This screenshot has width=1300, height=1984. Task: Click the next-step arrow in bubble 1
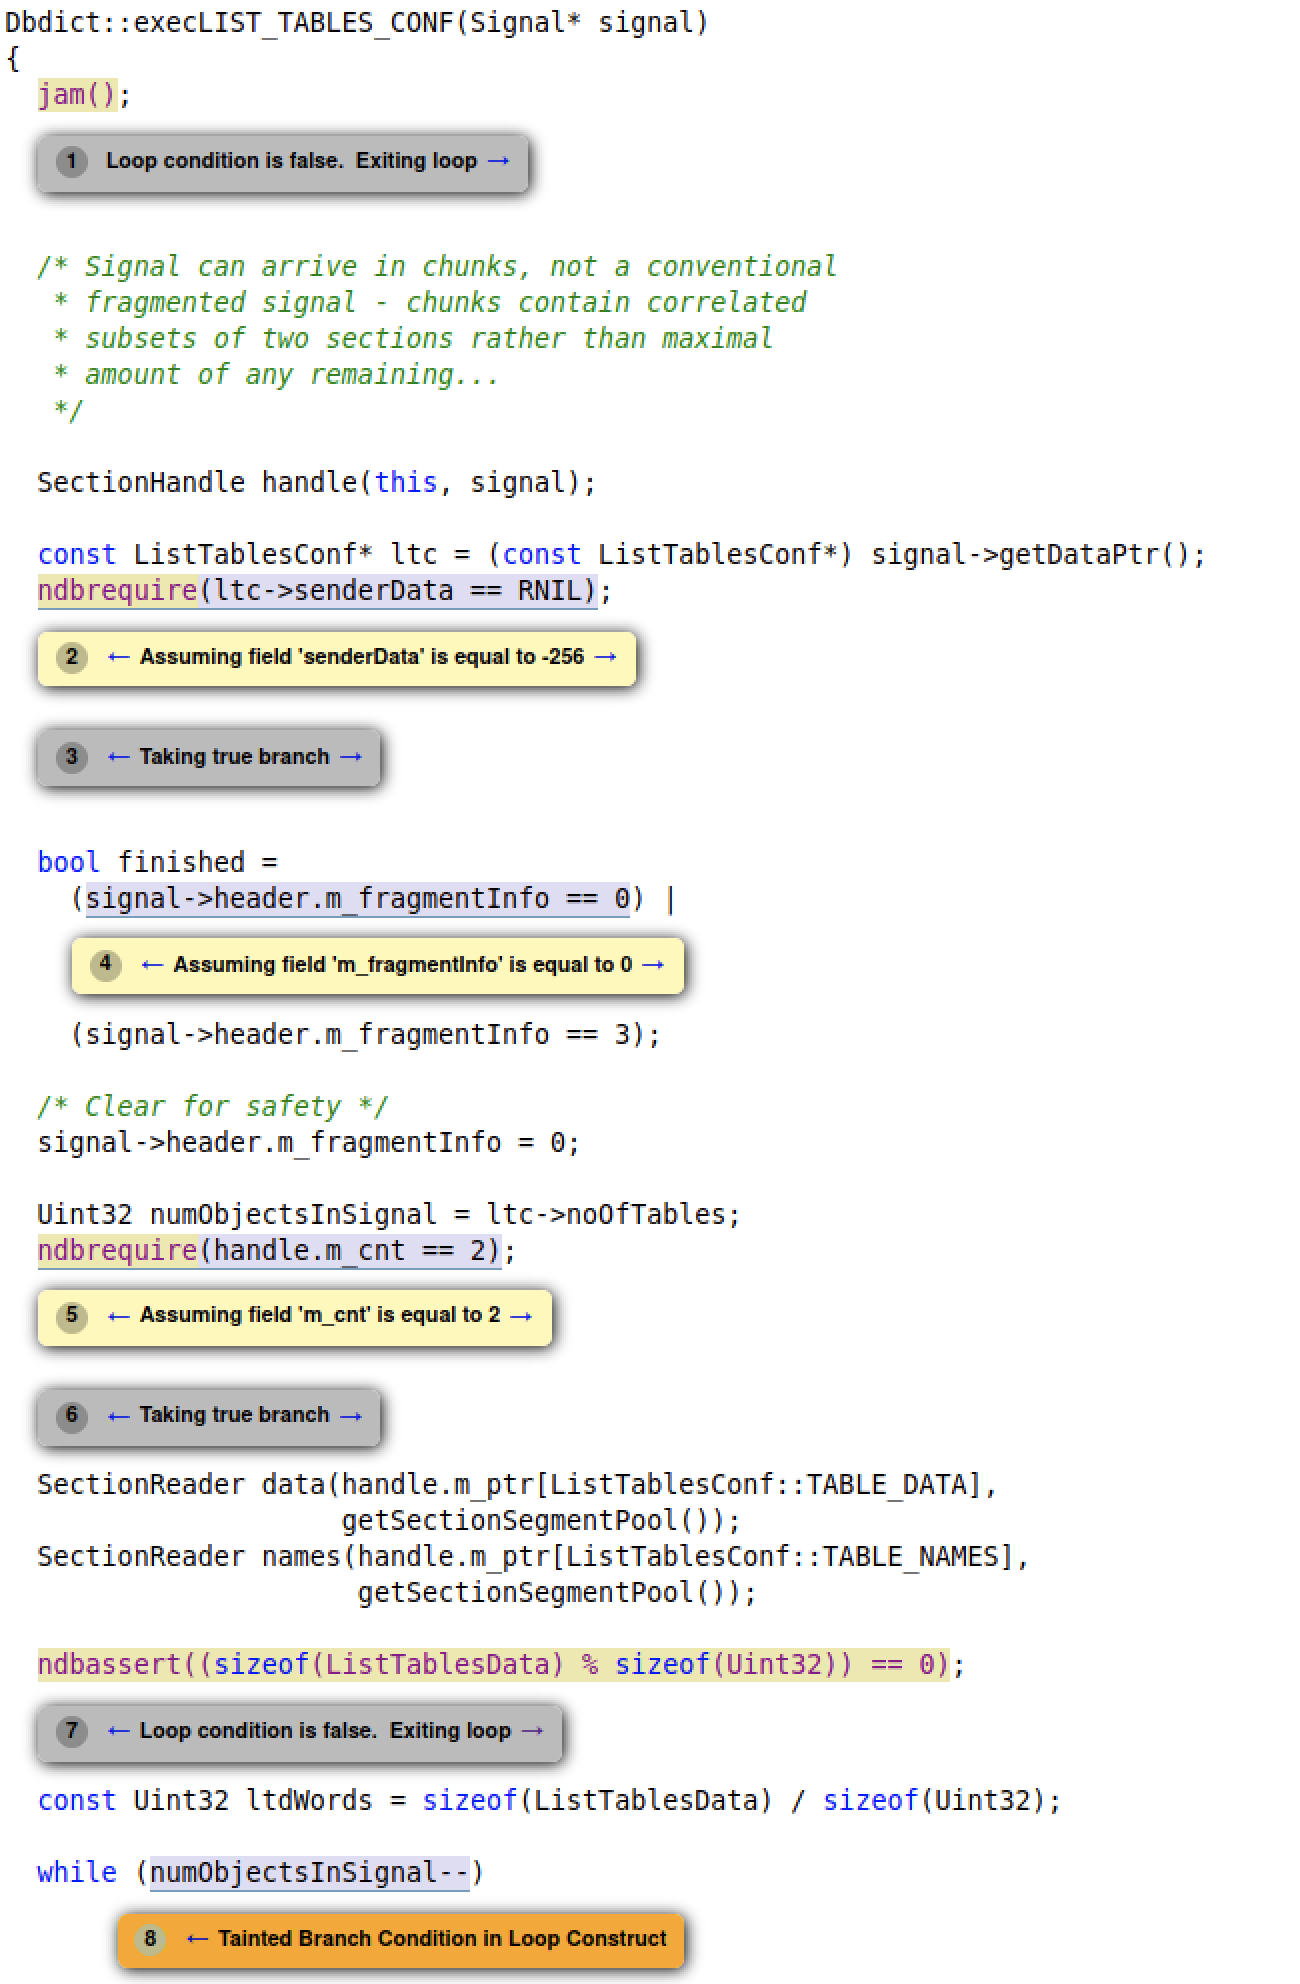point(498,161)
